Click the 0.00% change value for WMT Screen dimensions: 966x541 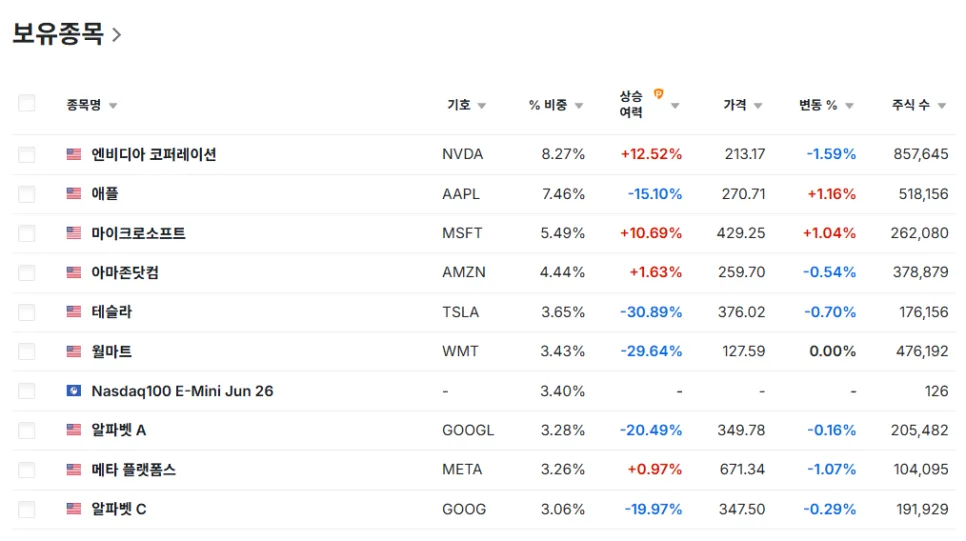832,351
